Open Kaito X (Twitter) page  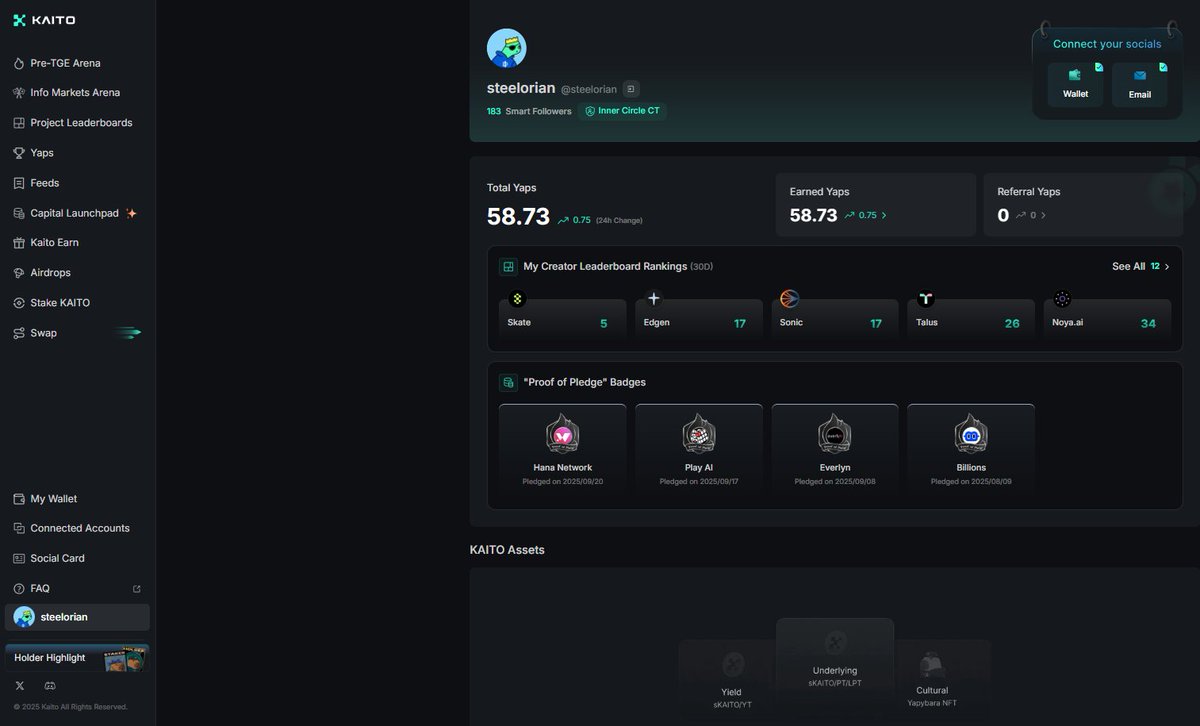coord(20,685)
